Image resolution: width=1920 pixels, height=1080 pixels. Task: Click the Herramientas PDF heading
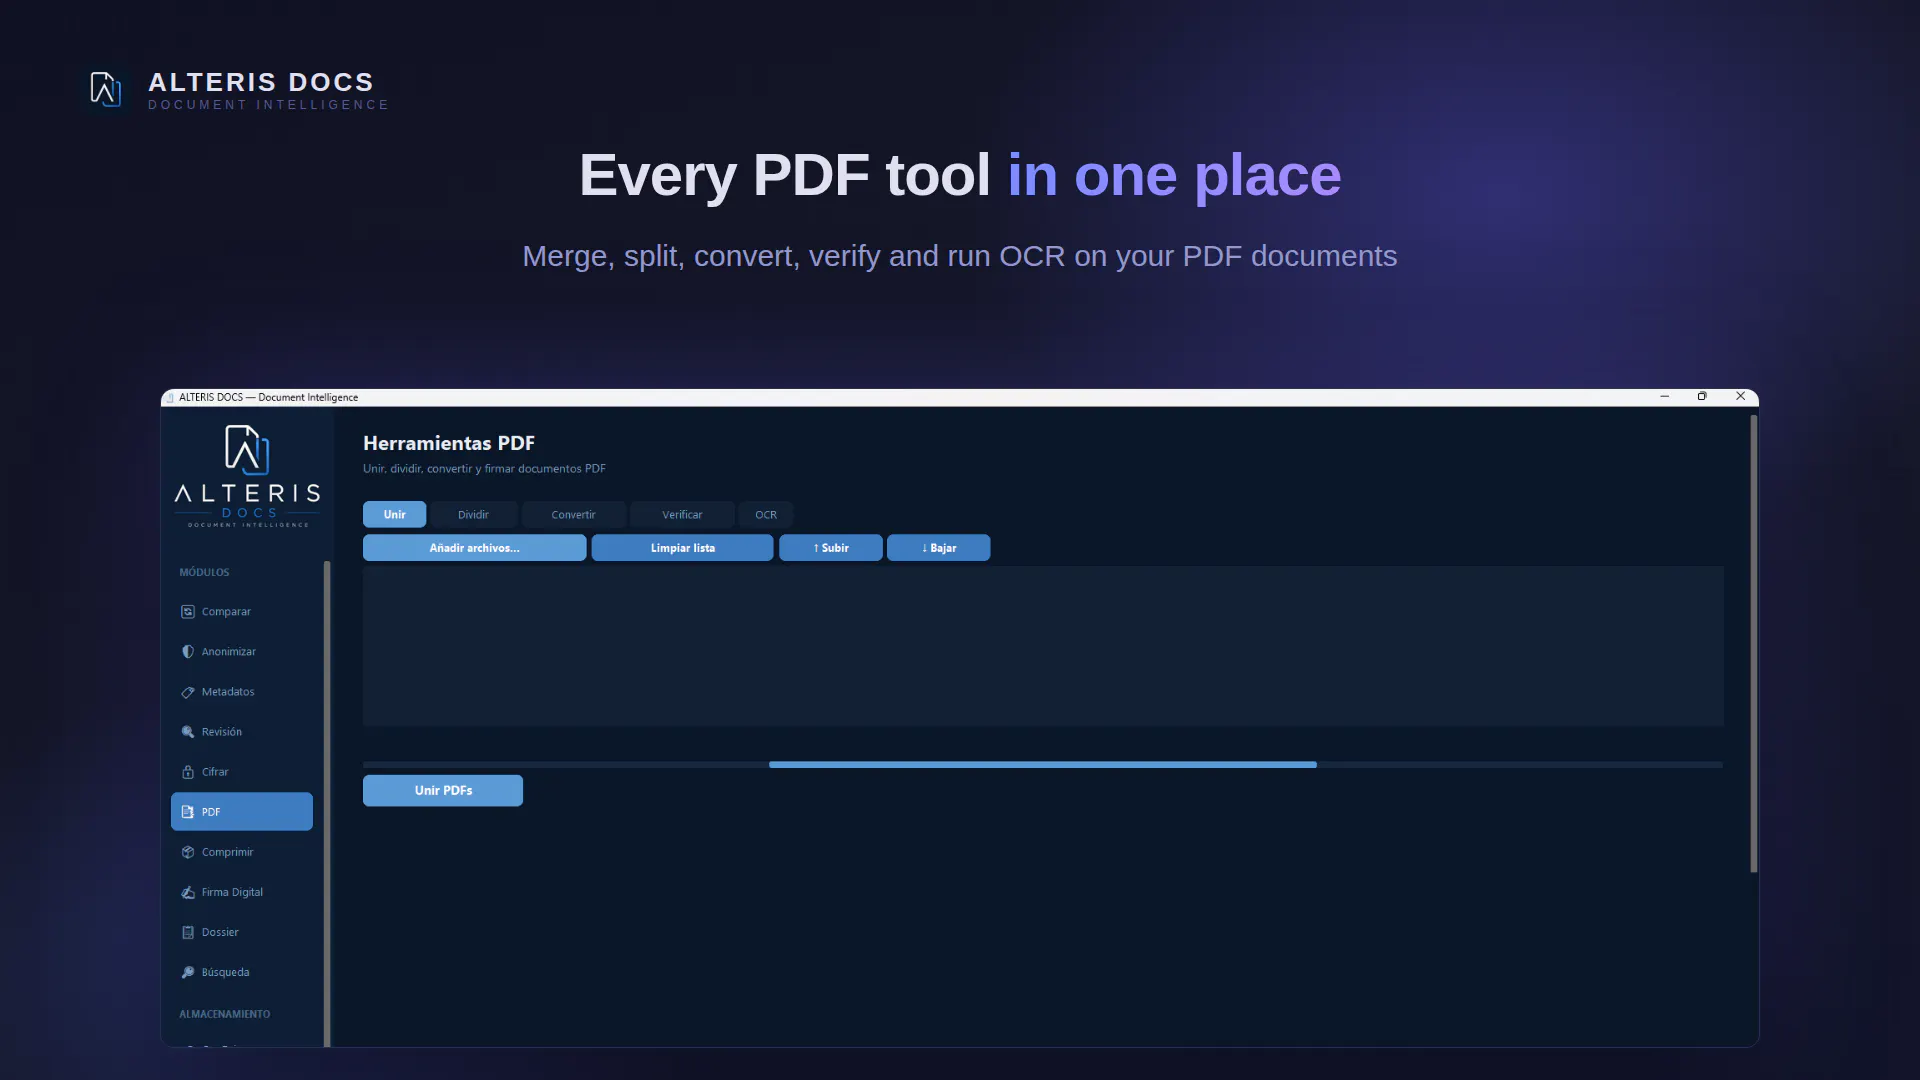[449, 443]
